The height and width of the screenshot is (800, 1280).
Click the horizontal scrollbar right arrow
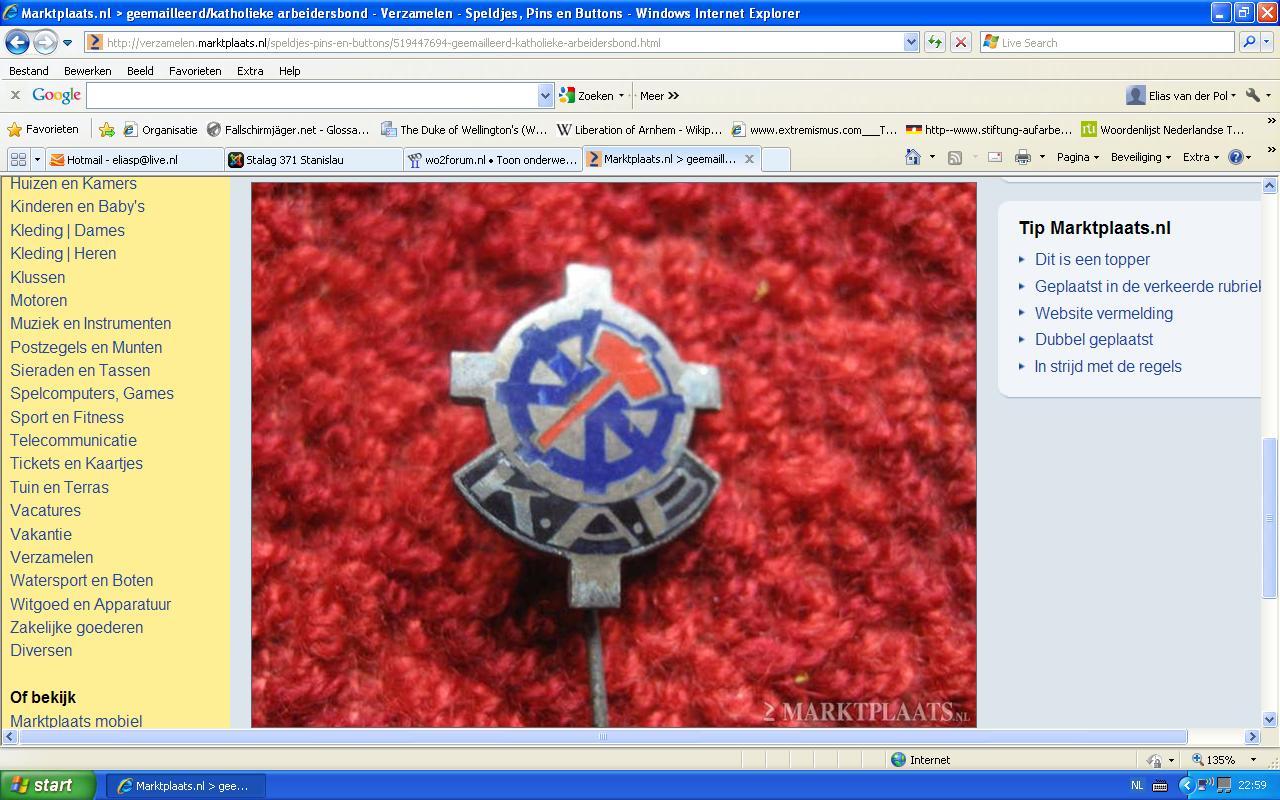tap(1252, 736)
